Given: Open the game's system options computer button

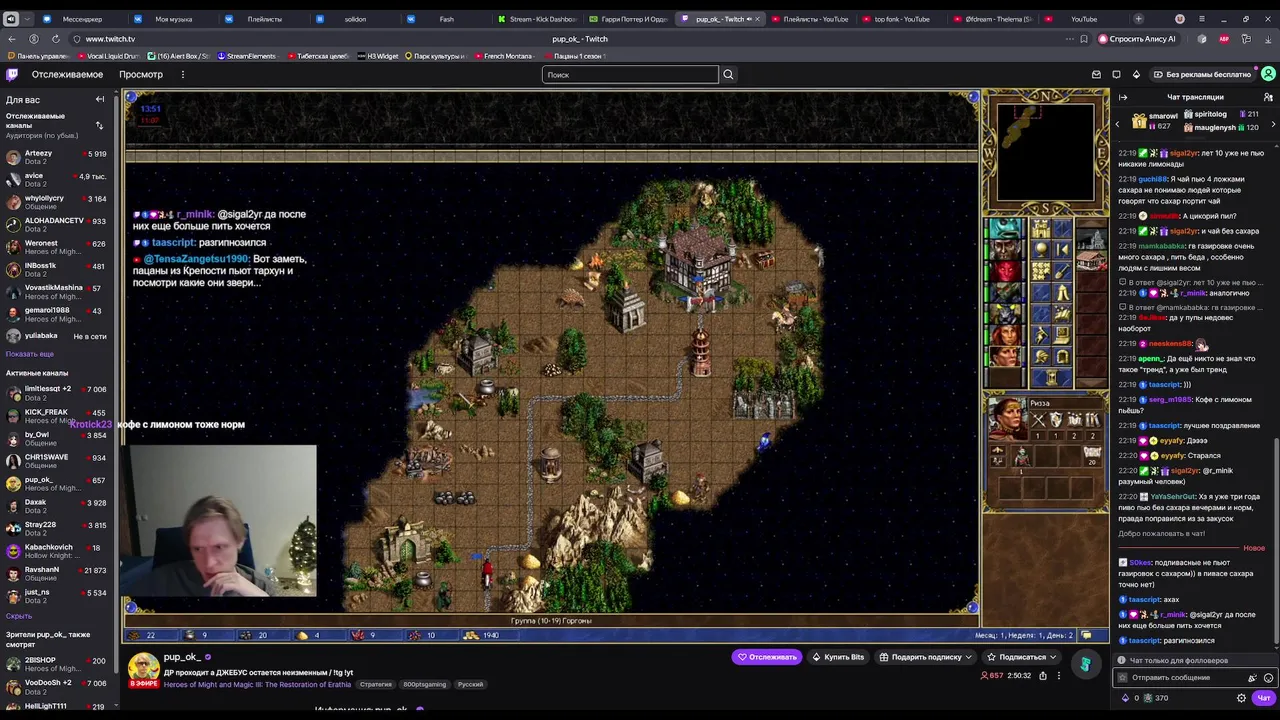Looking at the screenshot, I should click(x=1062, y=335).
